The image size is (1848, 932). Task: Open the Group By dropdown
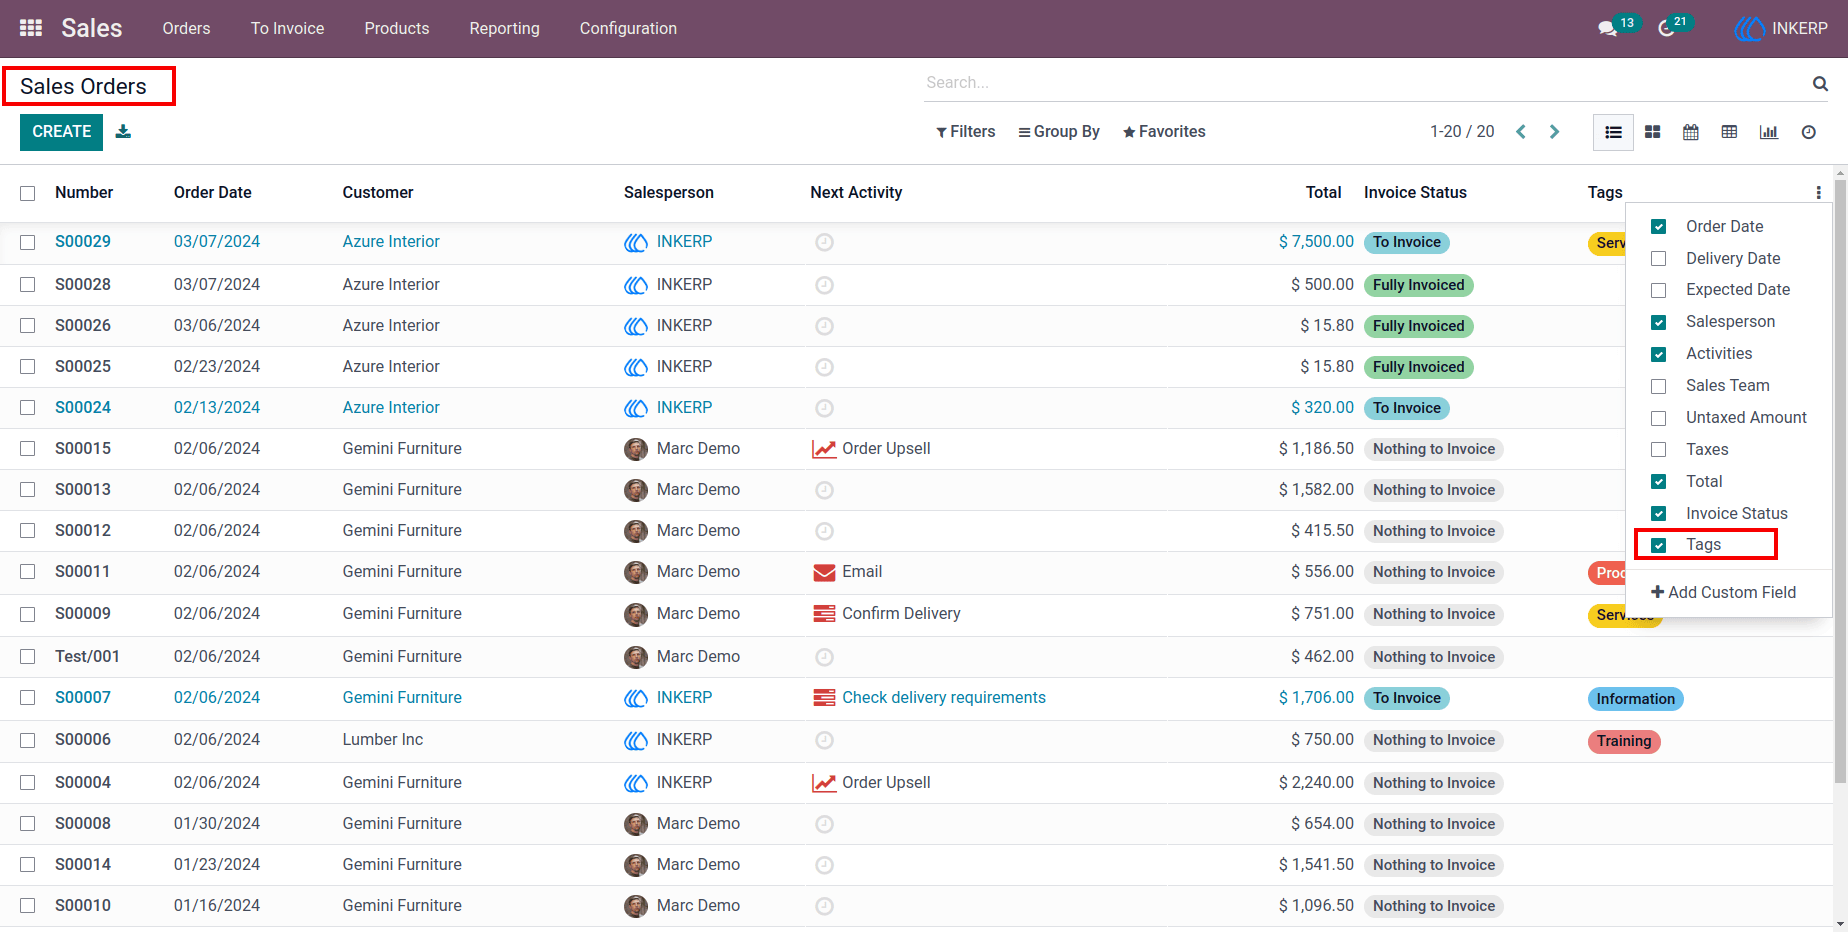pyautogui.click(x=1058, y=132)
